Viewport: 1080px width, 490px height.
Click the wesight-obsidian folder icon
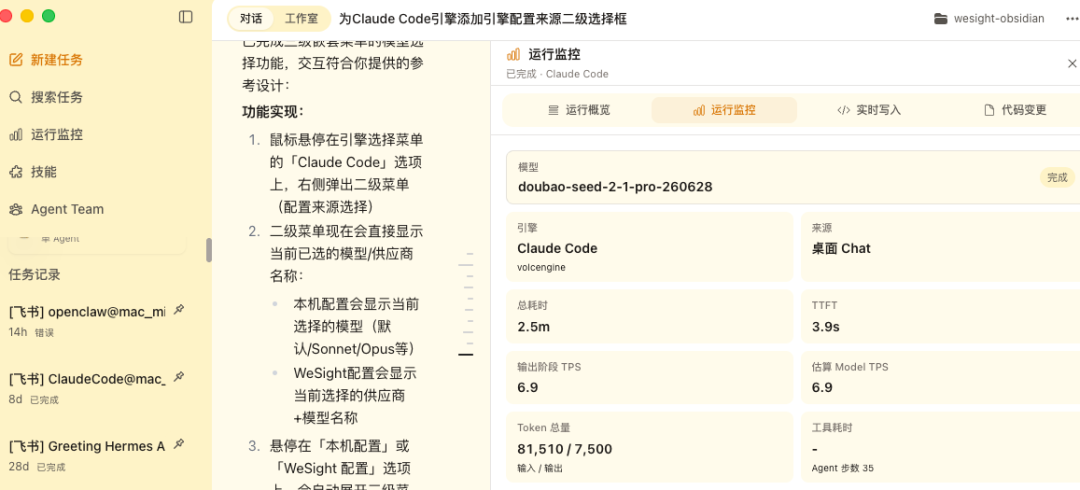940,19
